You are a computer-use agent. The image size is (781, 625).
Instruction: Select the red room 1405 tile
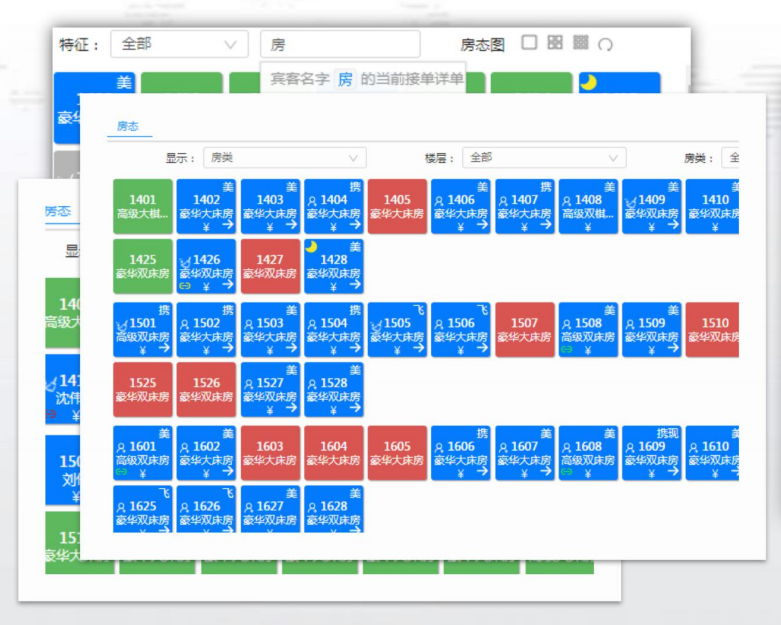(x=397, y=206)
